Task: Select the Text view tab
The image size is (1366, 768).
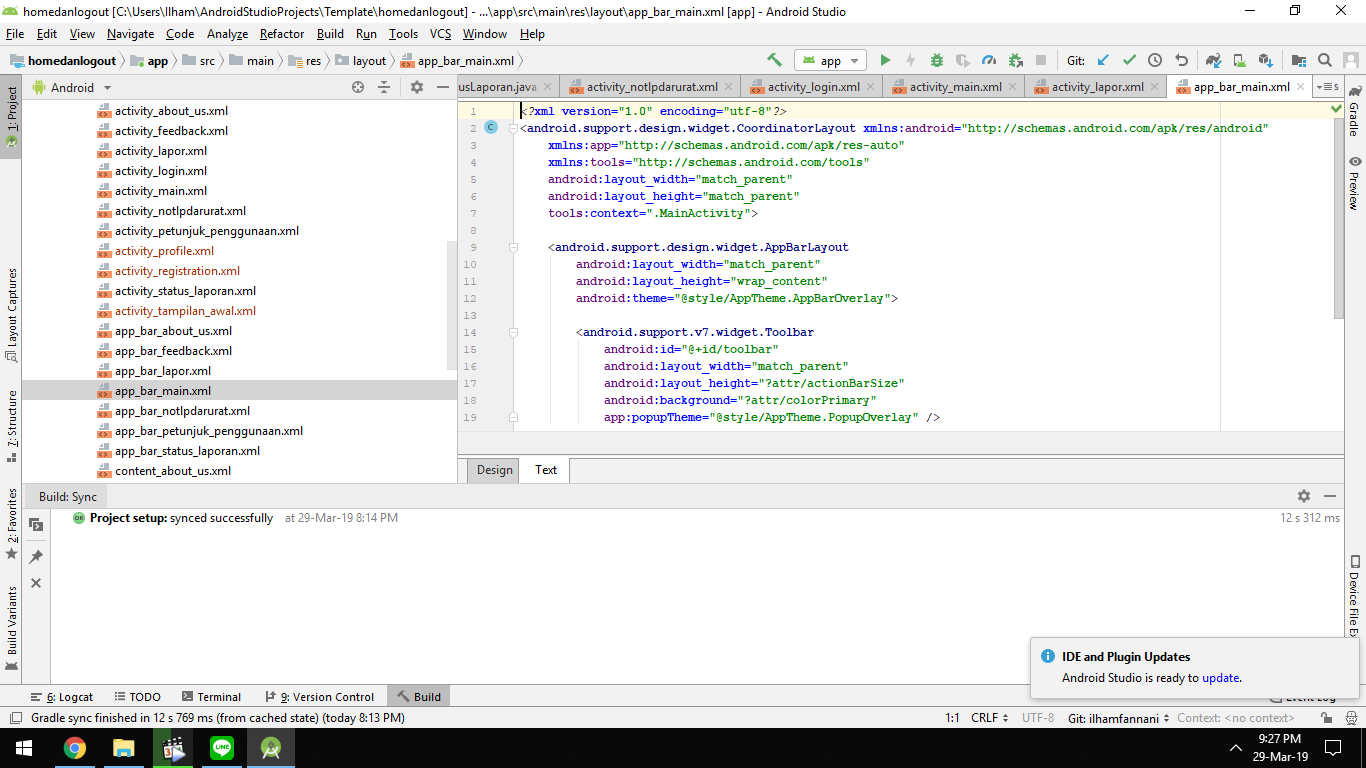Action: pos(546,470)
